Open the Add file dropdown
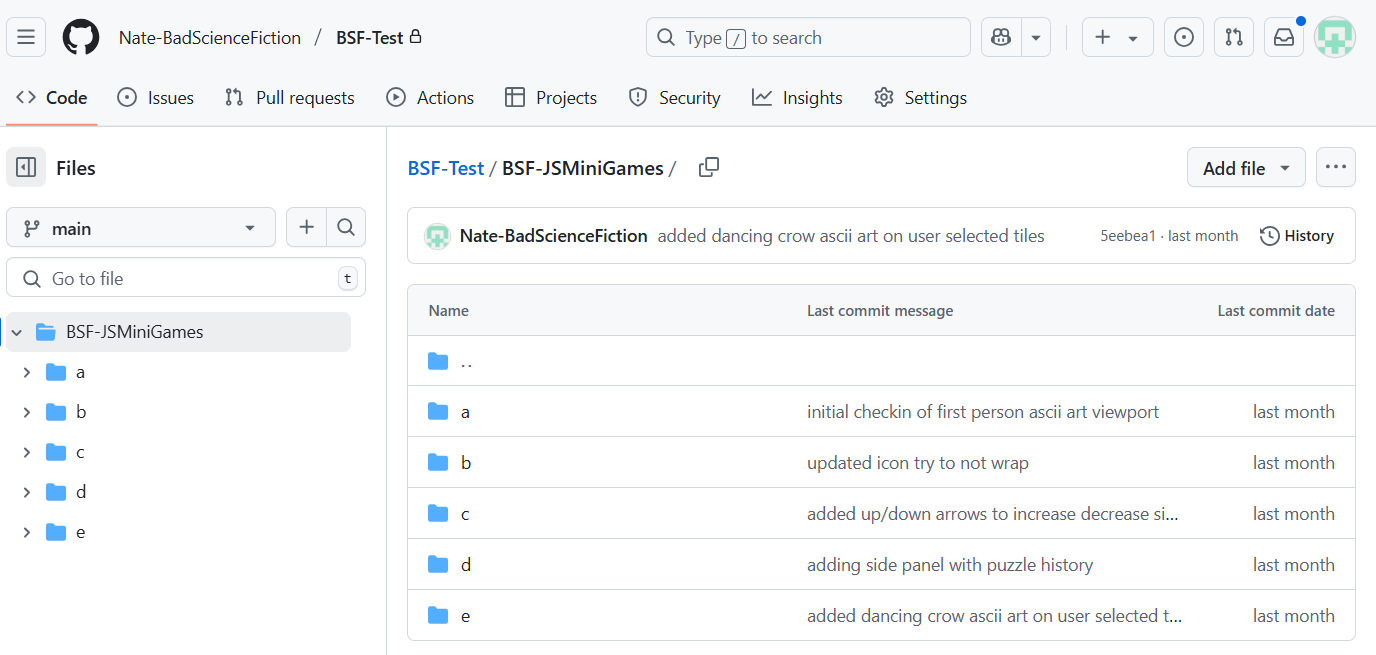Image resolution: width=1376 pixels, height=655 pixels. pyautogui.click(x=1246, y=168)
